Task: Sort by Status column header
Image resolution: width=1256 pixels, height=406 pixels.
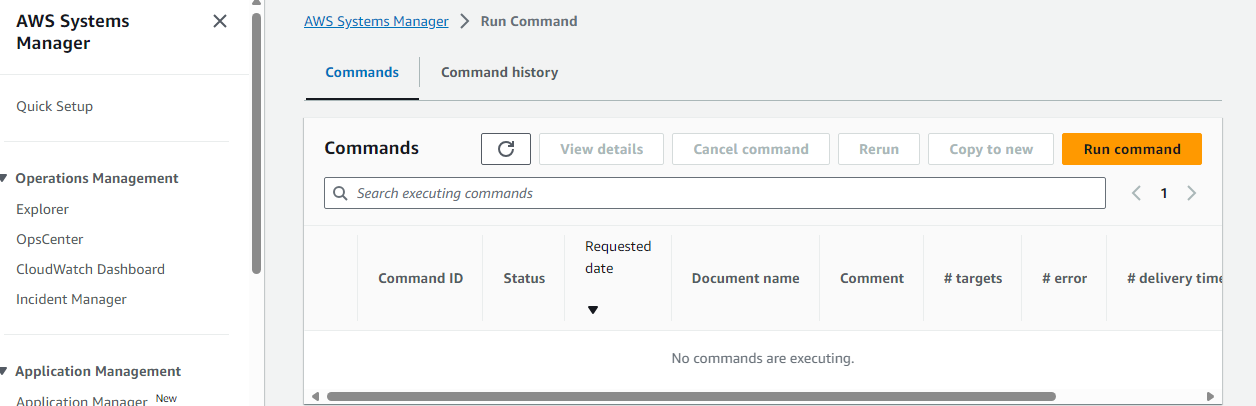Action: (x=524, y=278)
